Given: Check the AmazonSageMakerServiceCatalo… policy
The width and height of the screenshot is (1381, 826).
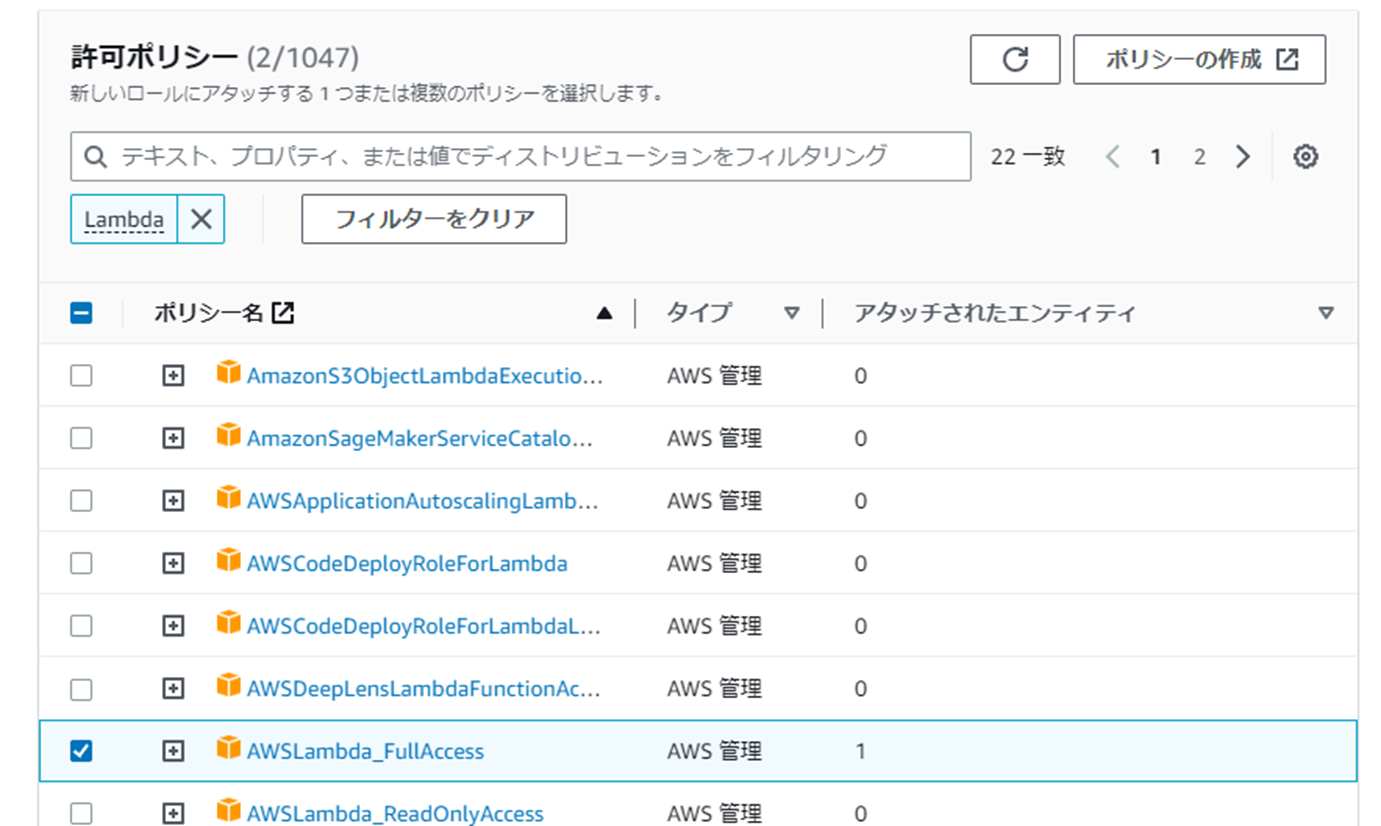Looking at the screenshot, I should [x=81, y=438].
